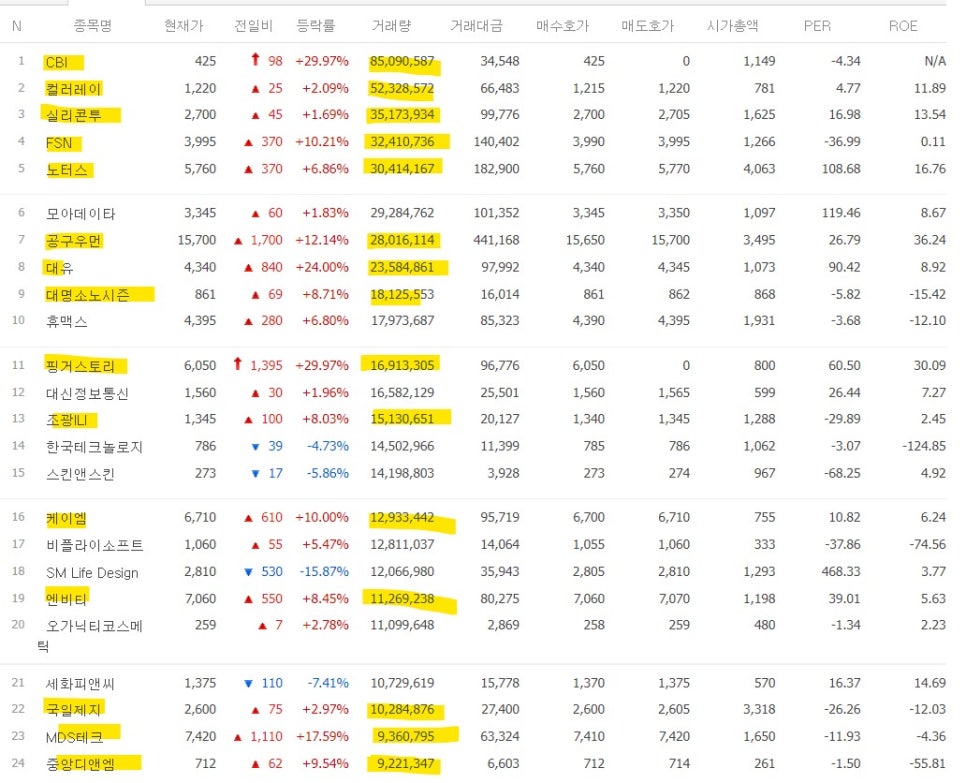This screenshot has width=966, height=783.
Task: Select 대유's change rate +24.00%
Action: [322, 267]
